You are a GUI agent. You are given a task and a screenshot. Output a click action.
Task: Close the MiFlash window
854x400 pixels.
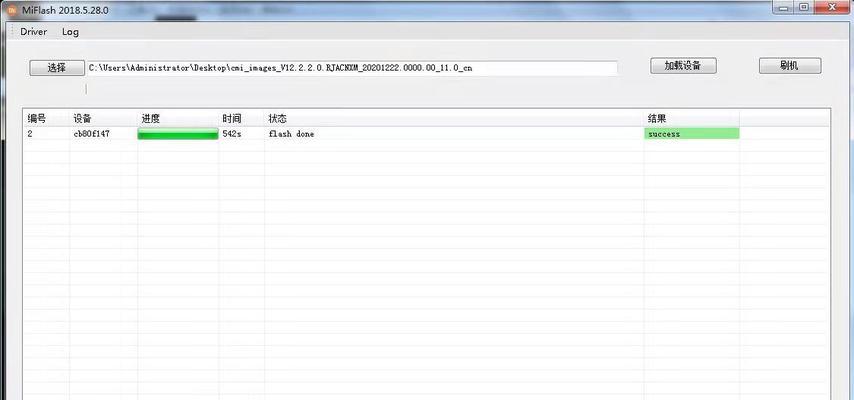(832, 6)
